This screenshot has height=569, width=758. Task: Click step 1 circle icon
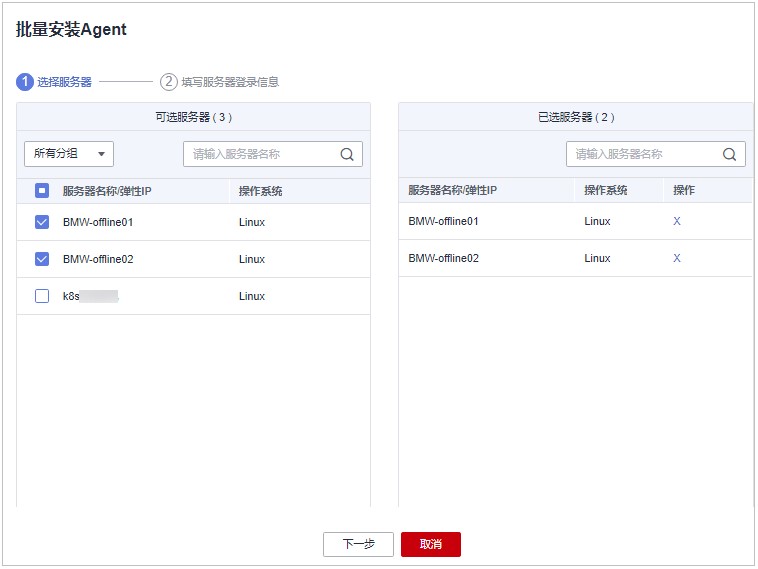point(25,82)
